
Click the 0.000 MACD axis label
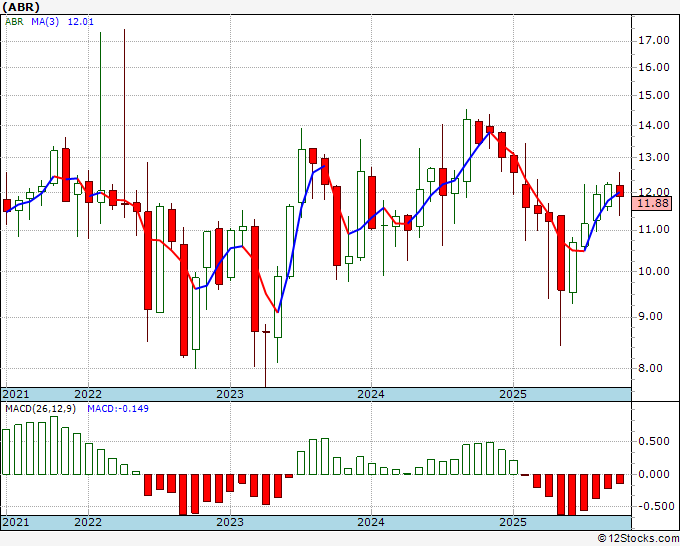pos(654,474)
